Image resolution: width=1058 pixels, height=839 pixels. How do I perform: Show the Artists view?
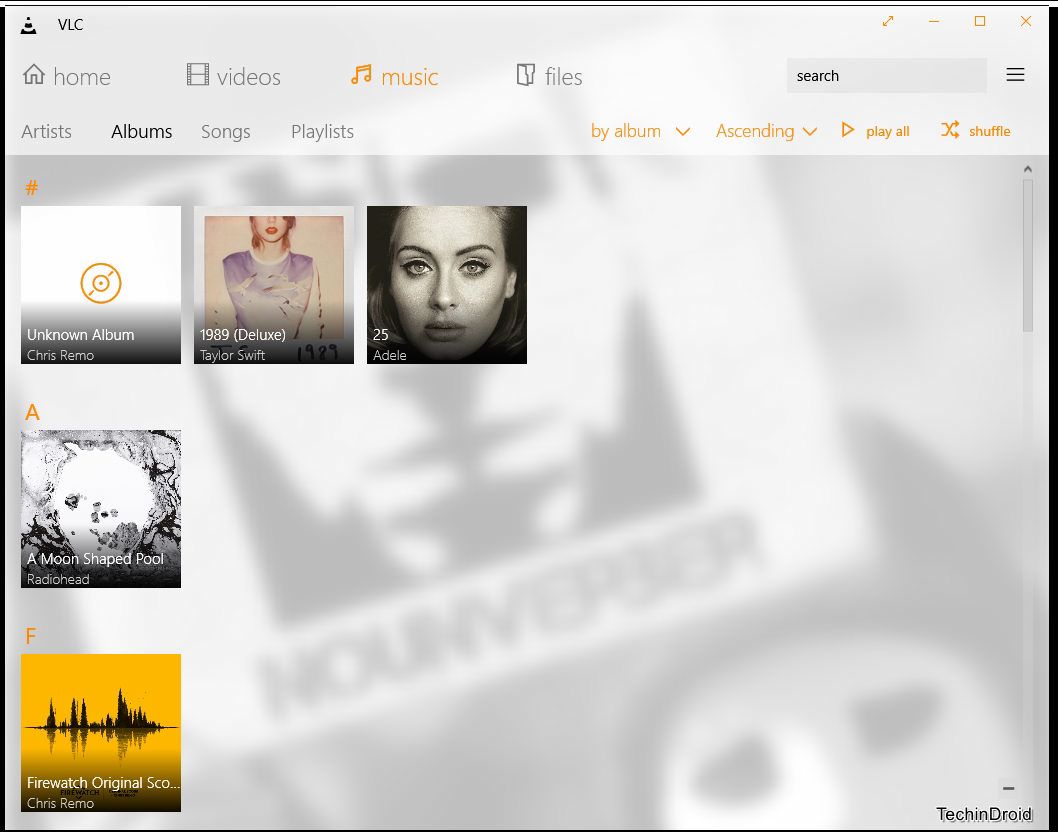pyautogui.click(x=46, y=132)
